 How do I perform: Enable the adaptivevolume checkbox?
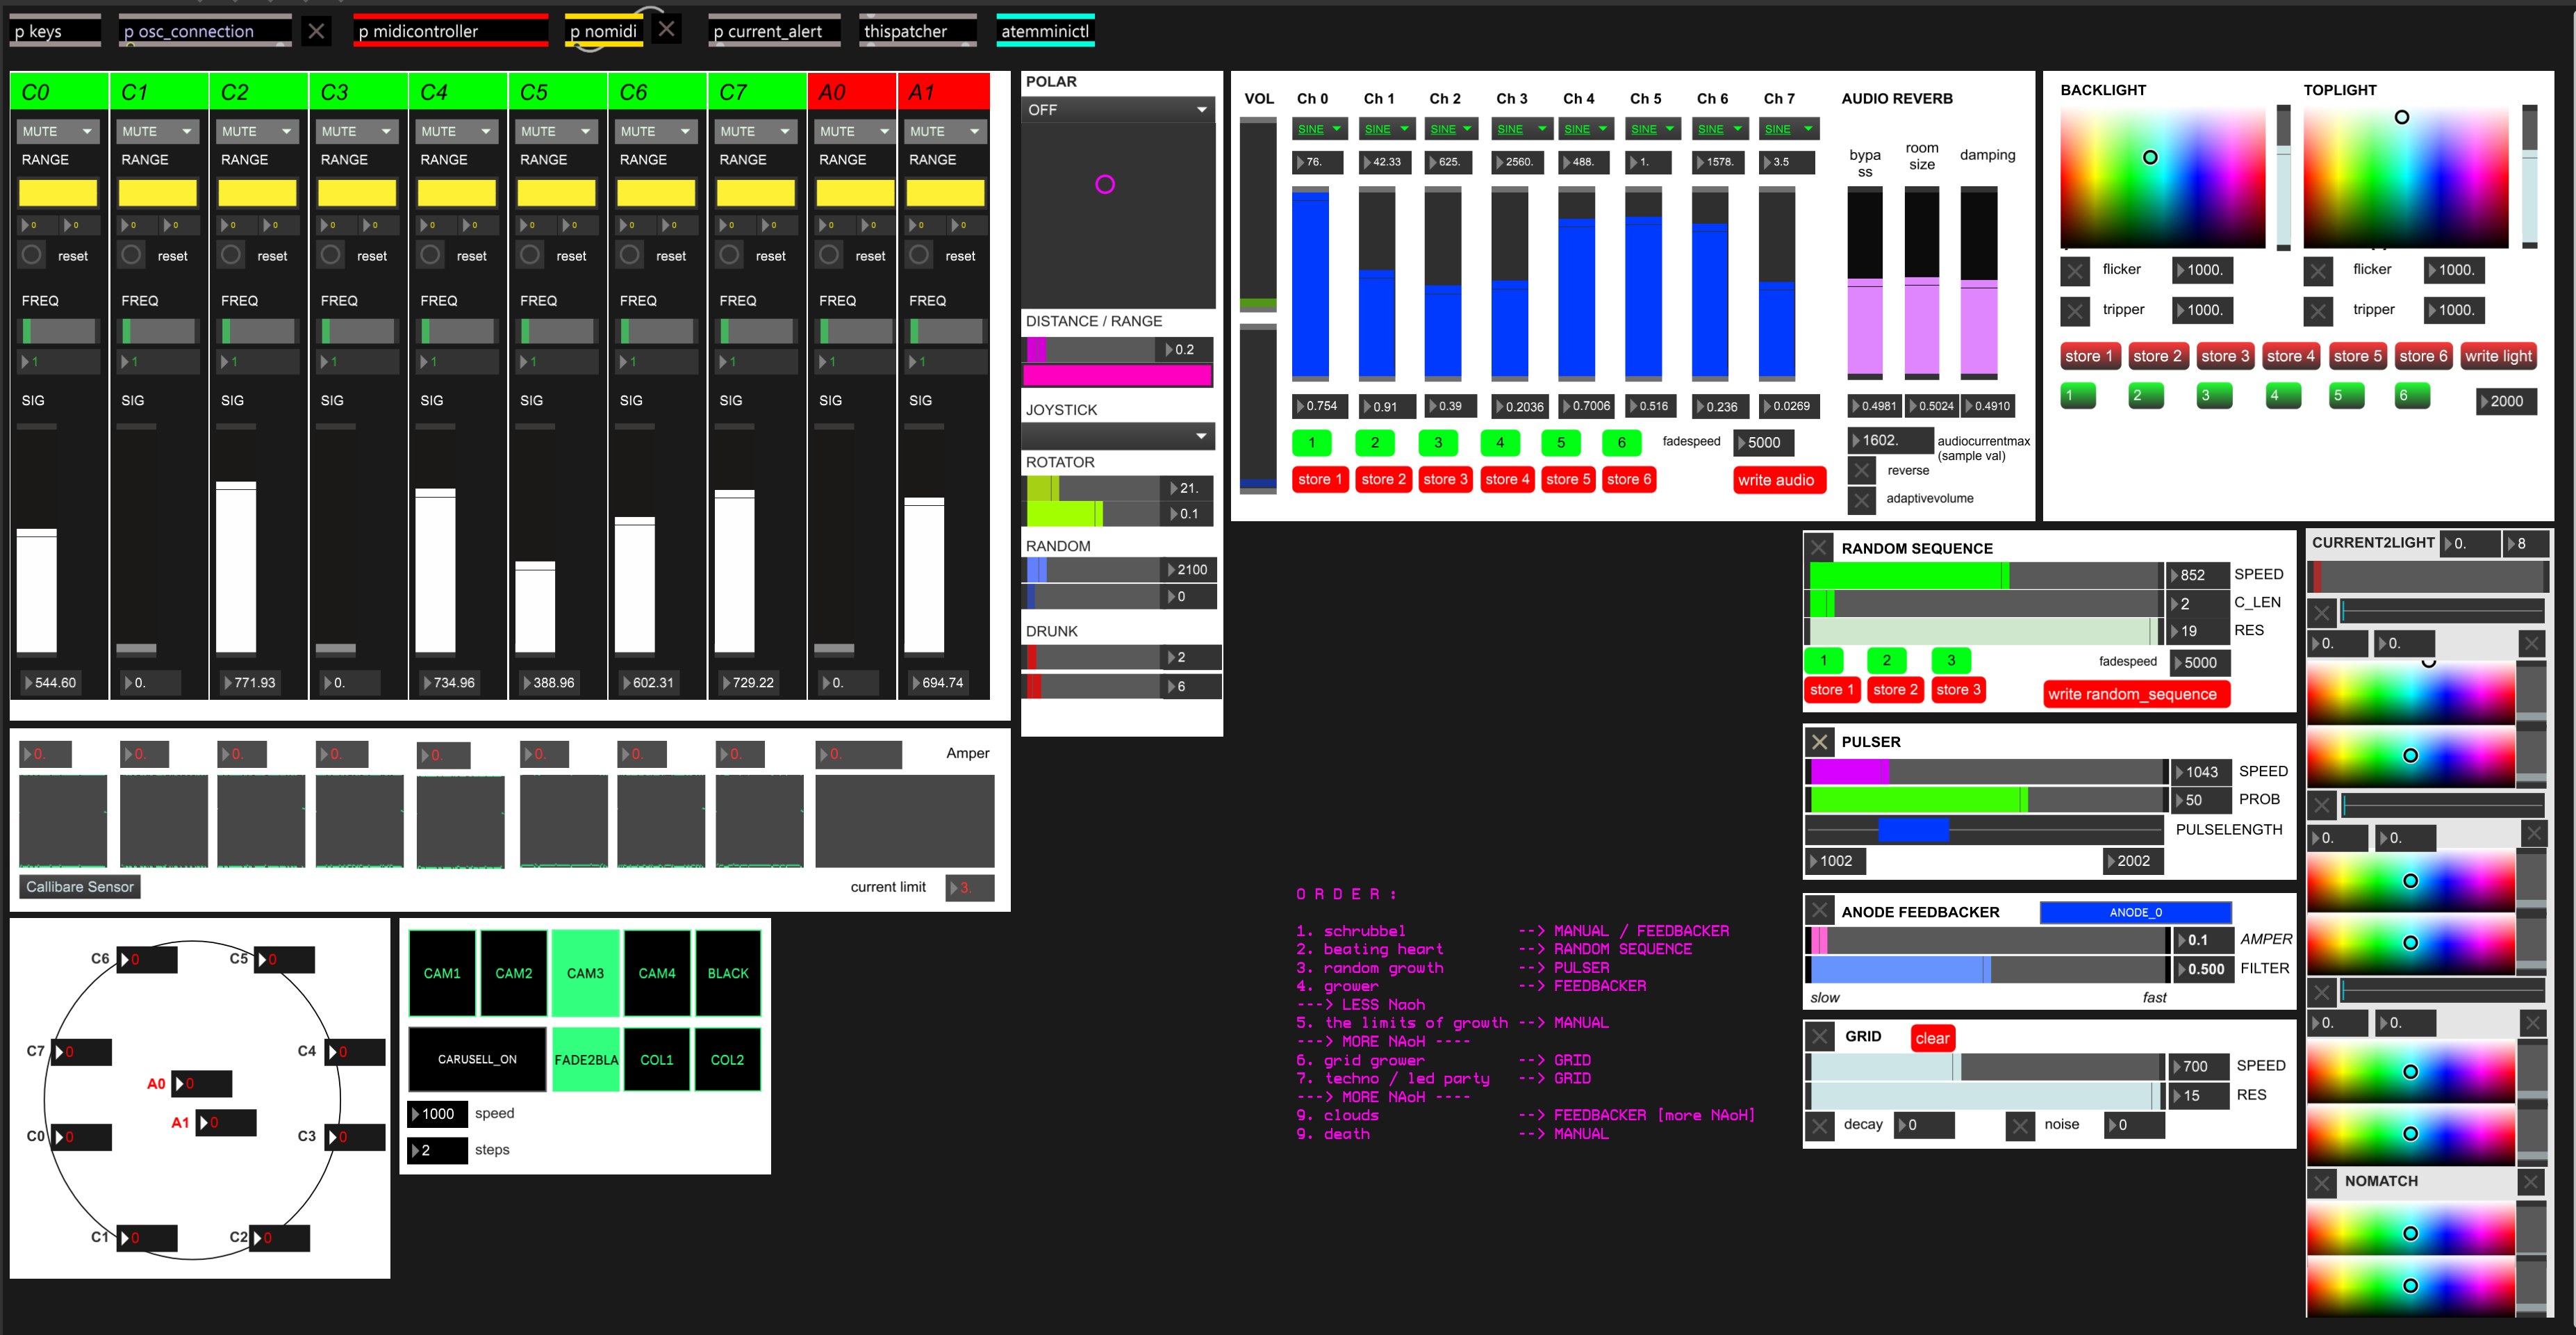[x=1861, y=499]
